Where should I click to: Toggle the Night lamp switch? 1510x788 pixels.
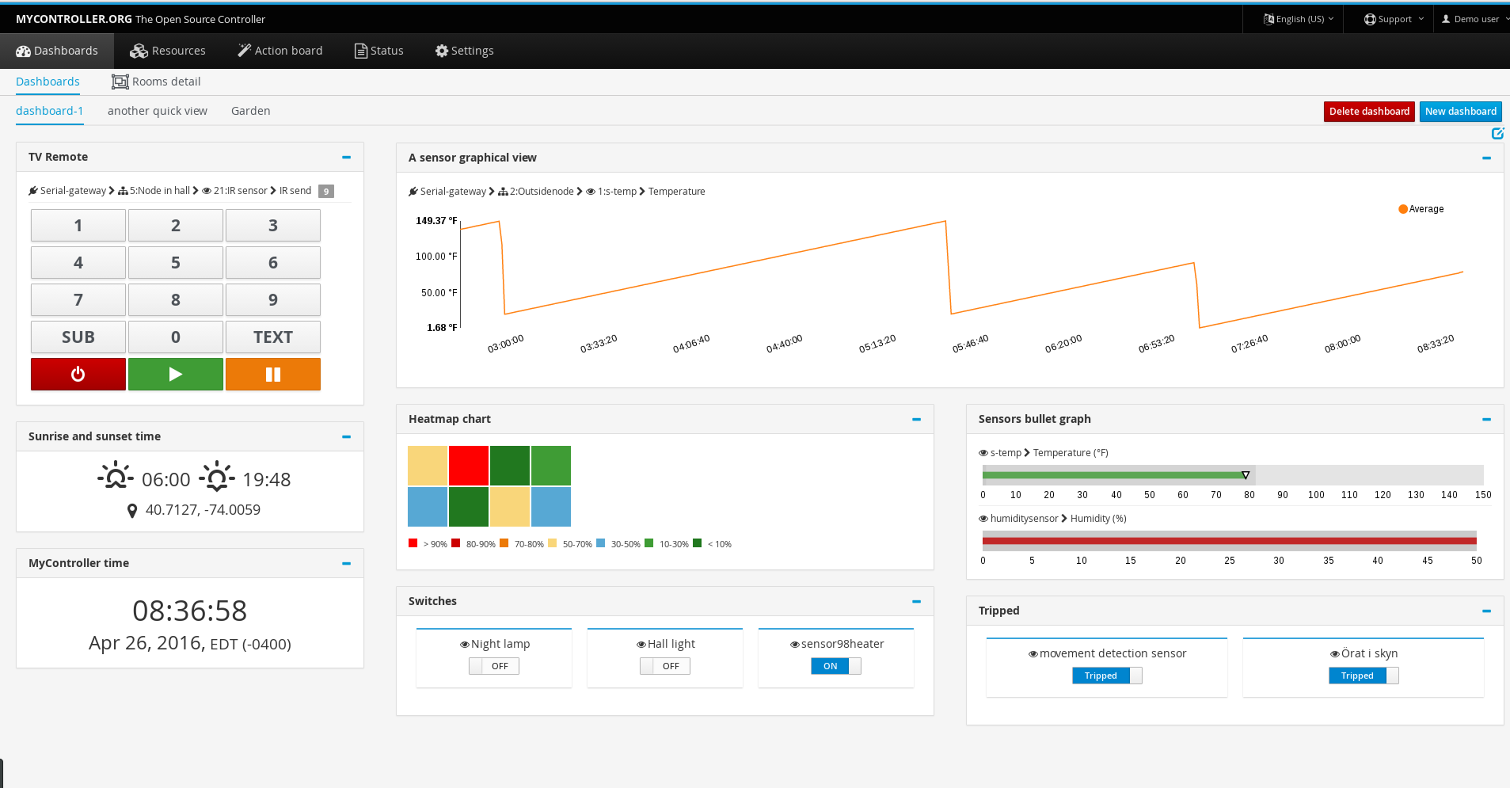[x=494, y=666]
